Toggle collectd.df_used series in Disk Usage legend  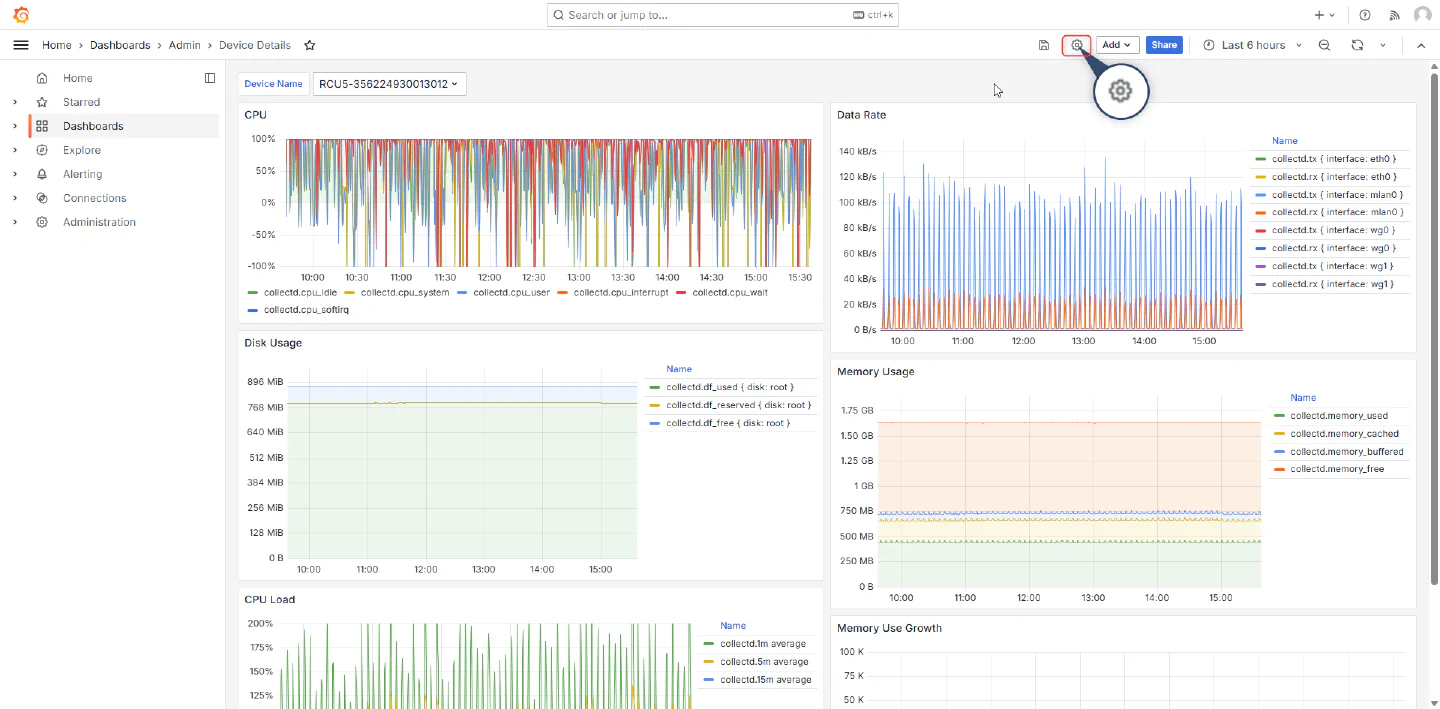click(x=730, y=387)
